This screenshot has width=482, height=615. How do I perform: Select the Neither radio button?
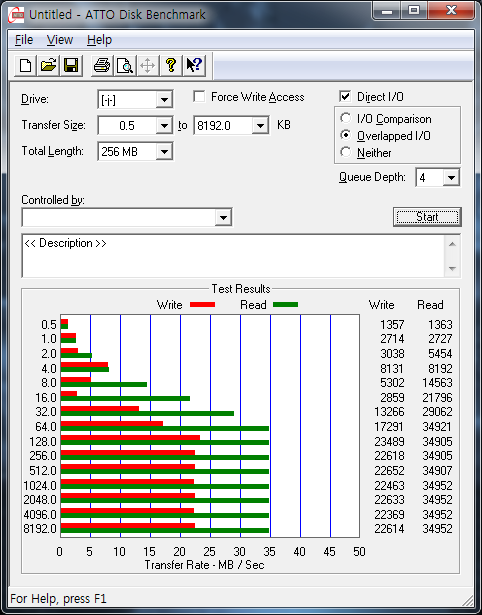pyautogui.click(x=346, y=152)
